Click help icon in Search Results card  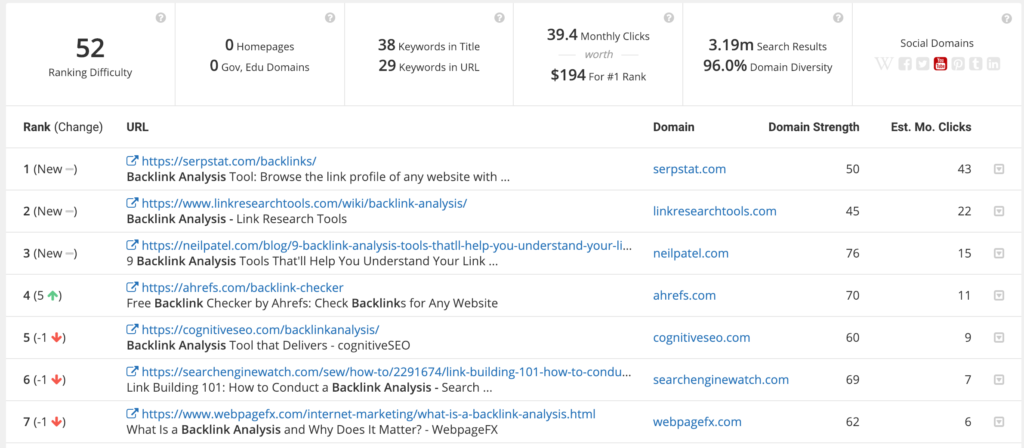click(838, 18)
